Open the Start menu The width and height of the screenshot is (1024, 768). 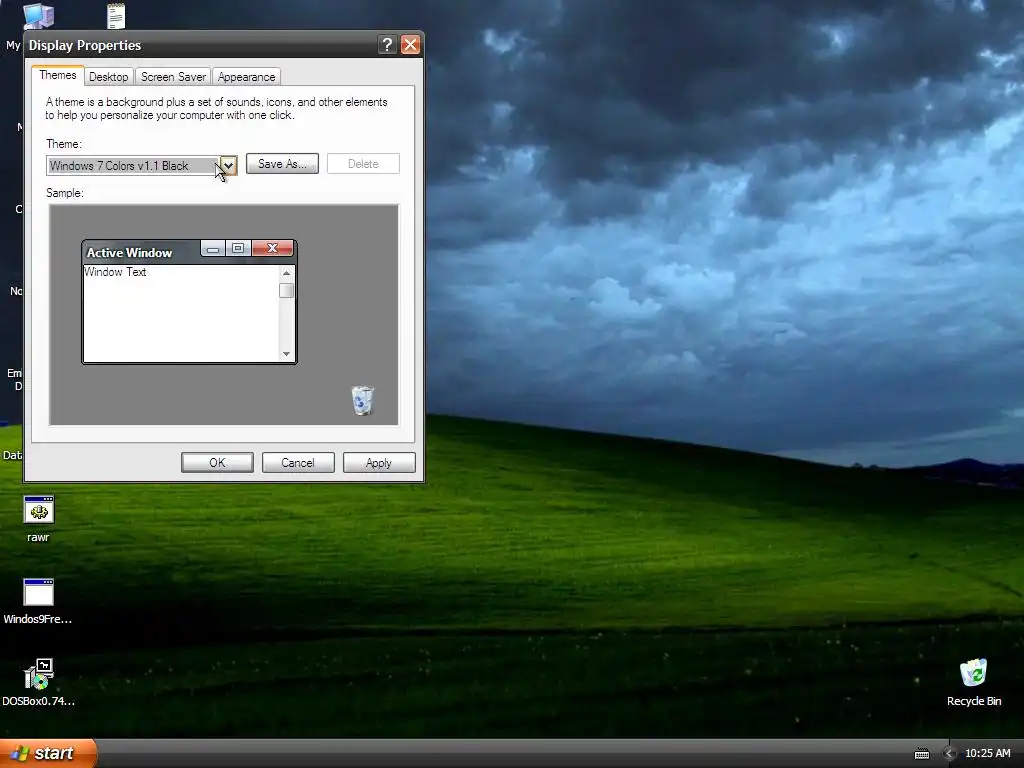(48, 753)
